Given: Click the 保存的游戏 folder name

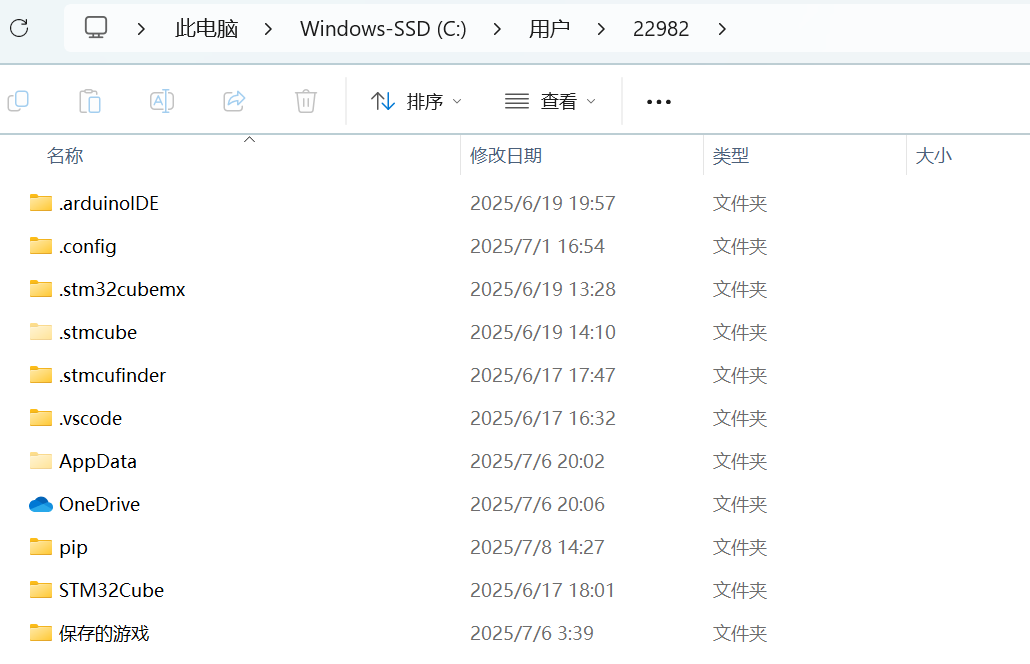Looking at the screenshot, I should (104, 634).
